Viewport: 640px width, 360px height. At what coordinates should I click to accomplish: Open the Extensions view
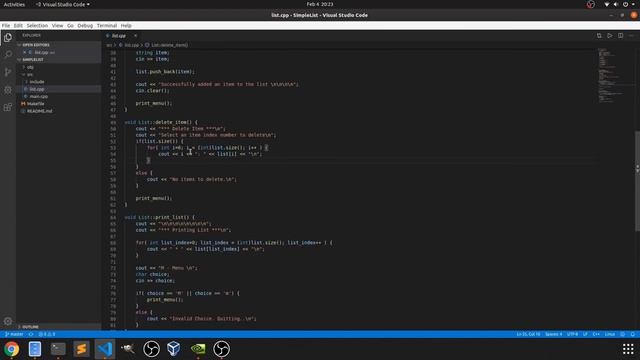[8, 107]
